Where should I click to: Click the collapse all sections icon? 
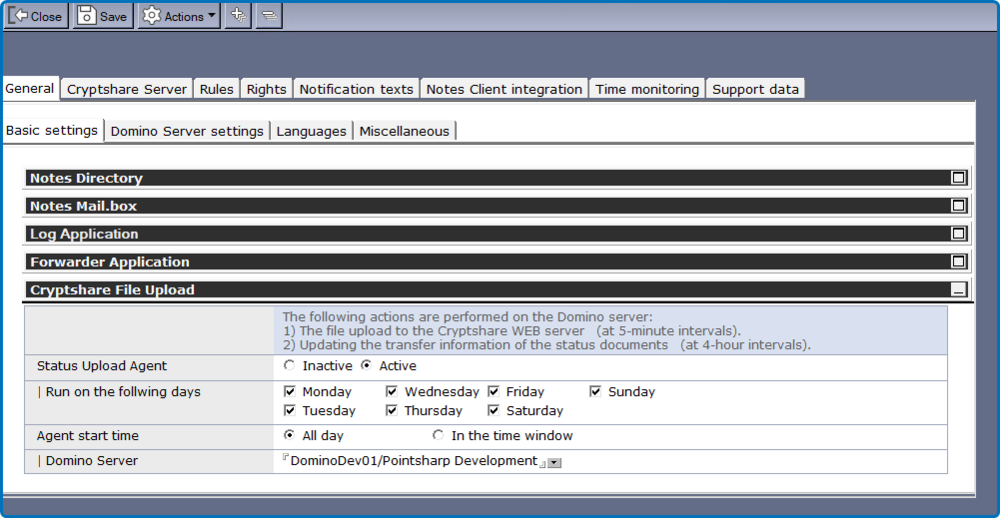(268, 16)
